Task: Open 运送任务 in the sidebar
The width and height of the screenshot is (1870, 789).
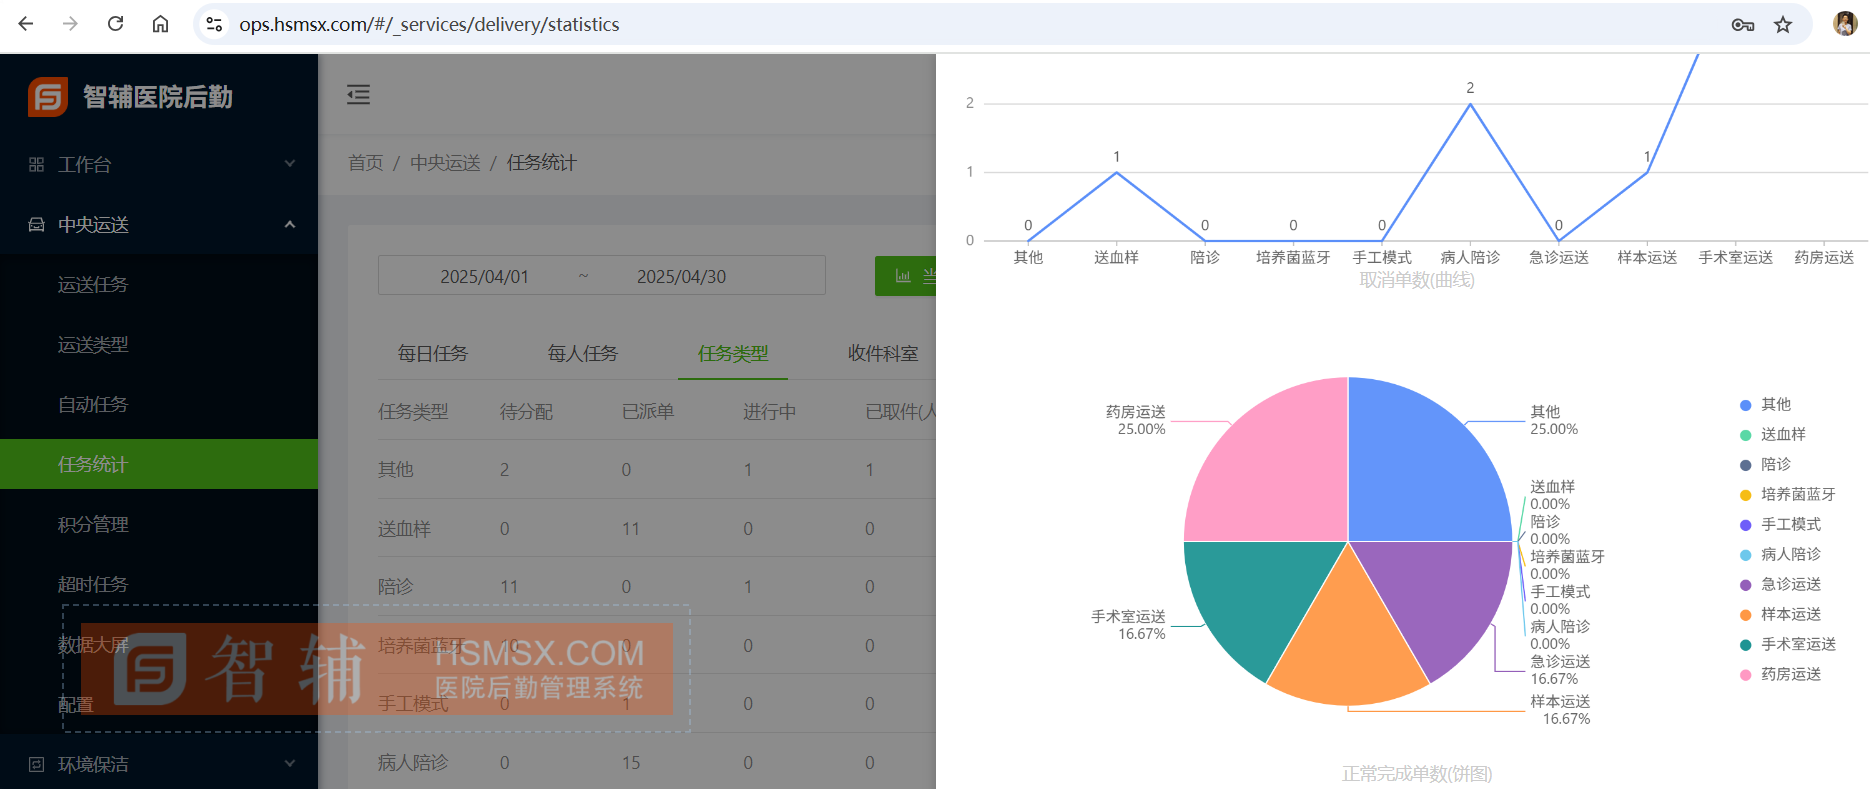Action: point(93,284)
